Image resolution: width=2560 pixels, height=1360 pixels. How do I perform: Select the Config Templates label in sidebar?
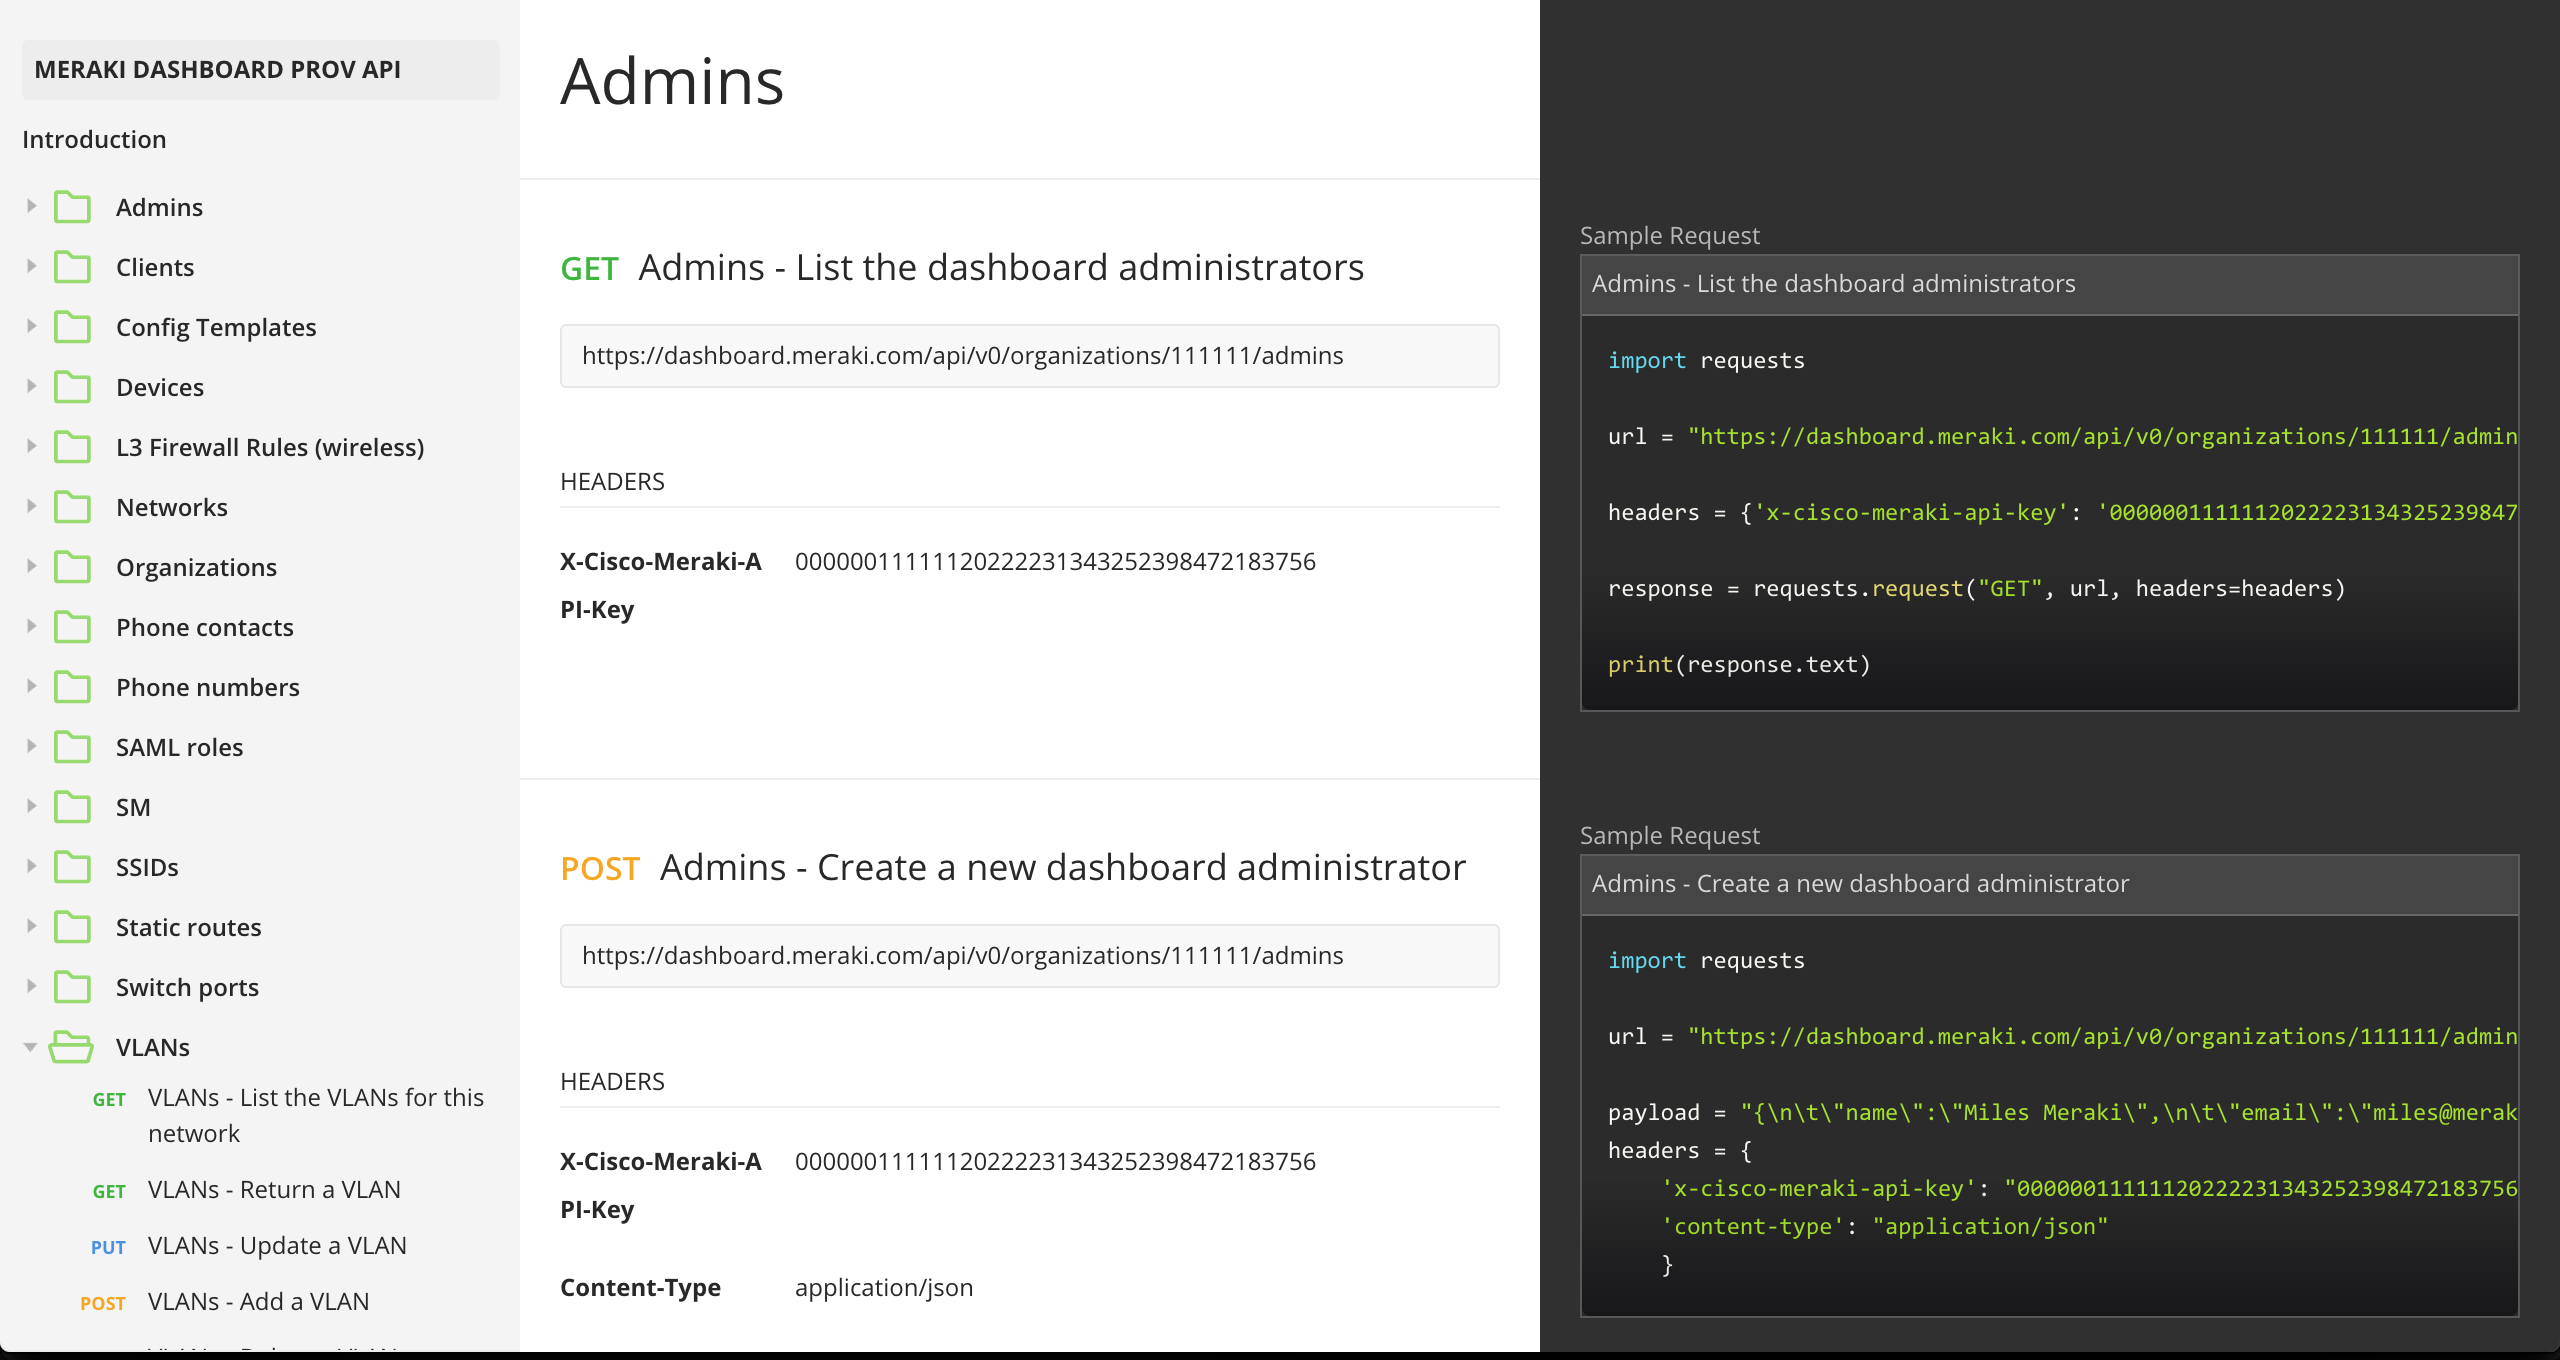(x=216, y=327)
